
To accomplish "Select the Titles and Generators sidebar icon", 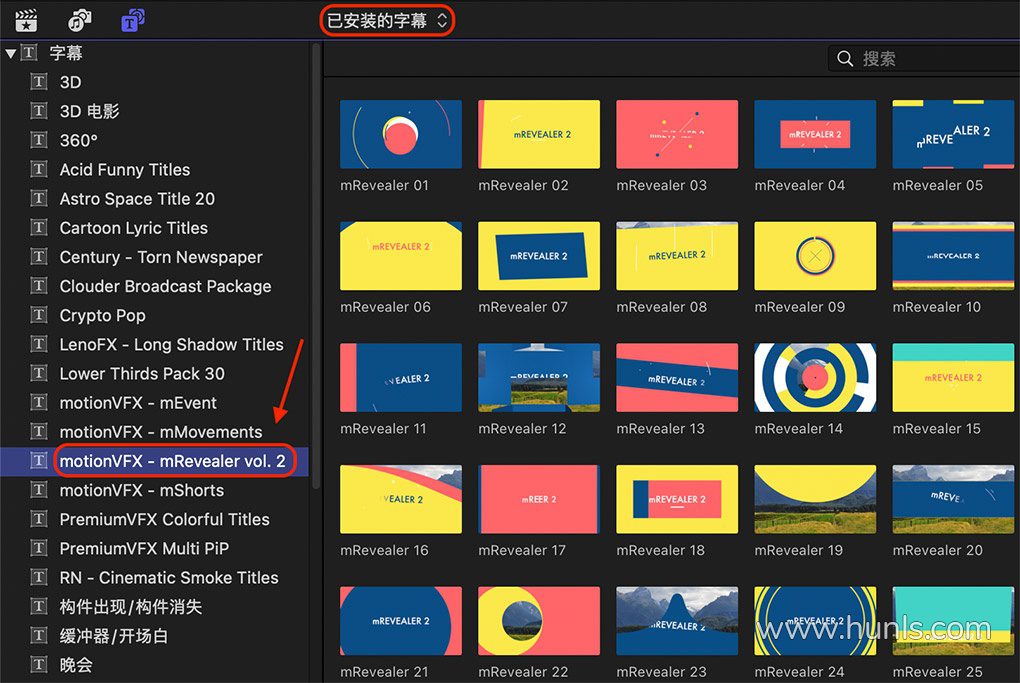I will [132, 20].
